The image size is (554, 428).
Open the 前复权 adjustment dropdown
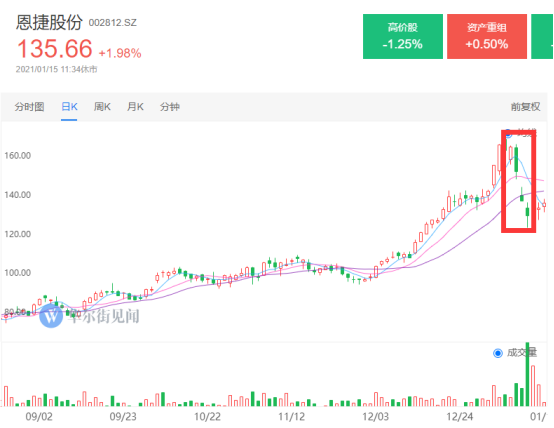pos(525,107)
